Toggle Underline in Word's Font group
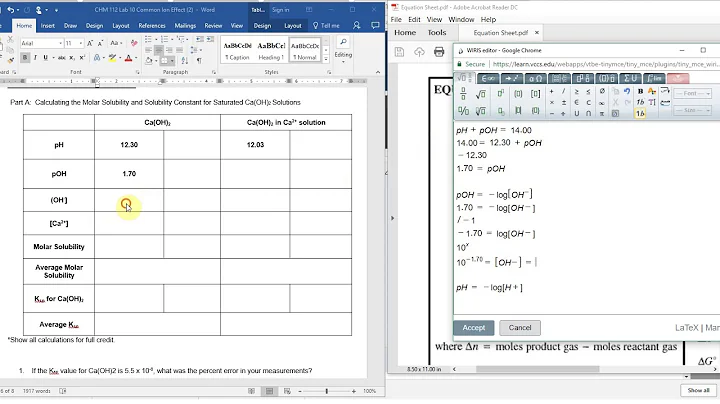720x404 pixels. (45, 58)
